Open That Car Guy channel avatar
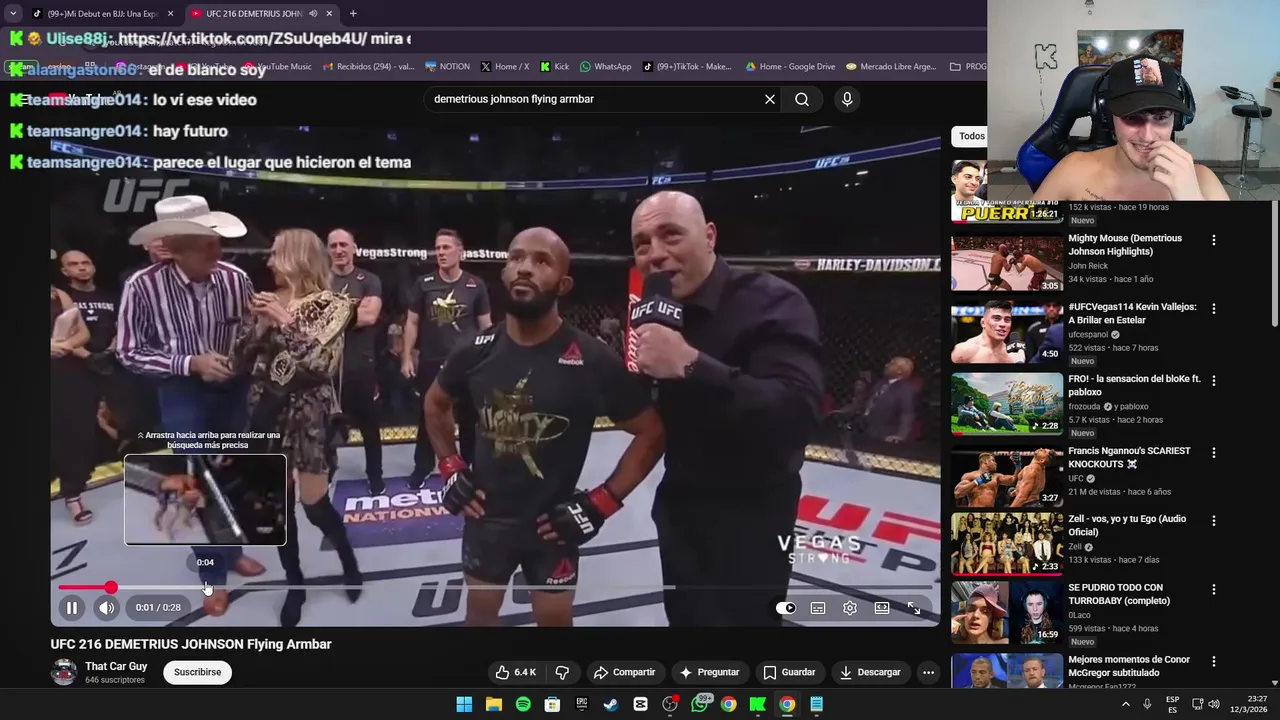 click(64, 672)
